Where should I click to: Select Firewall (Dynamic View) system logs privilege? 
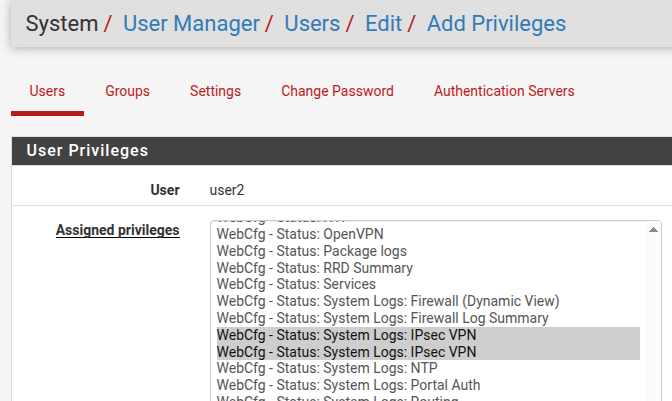(x=387, y=301)
